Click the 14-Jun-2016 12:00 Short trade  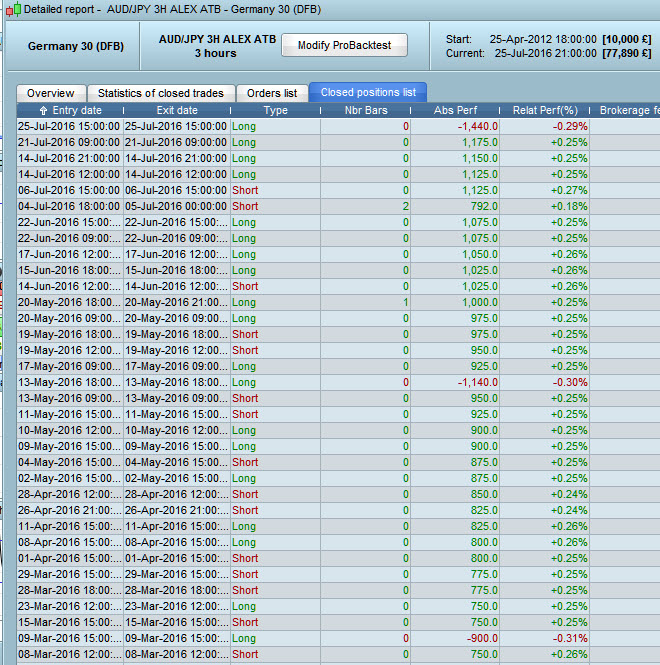338,286
